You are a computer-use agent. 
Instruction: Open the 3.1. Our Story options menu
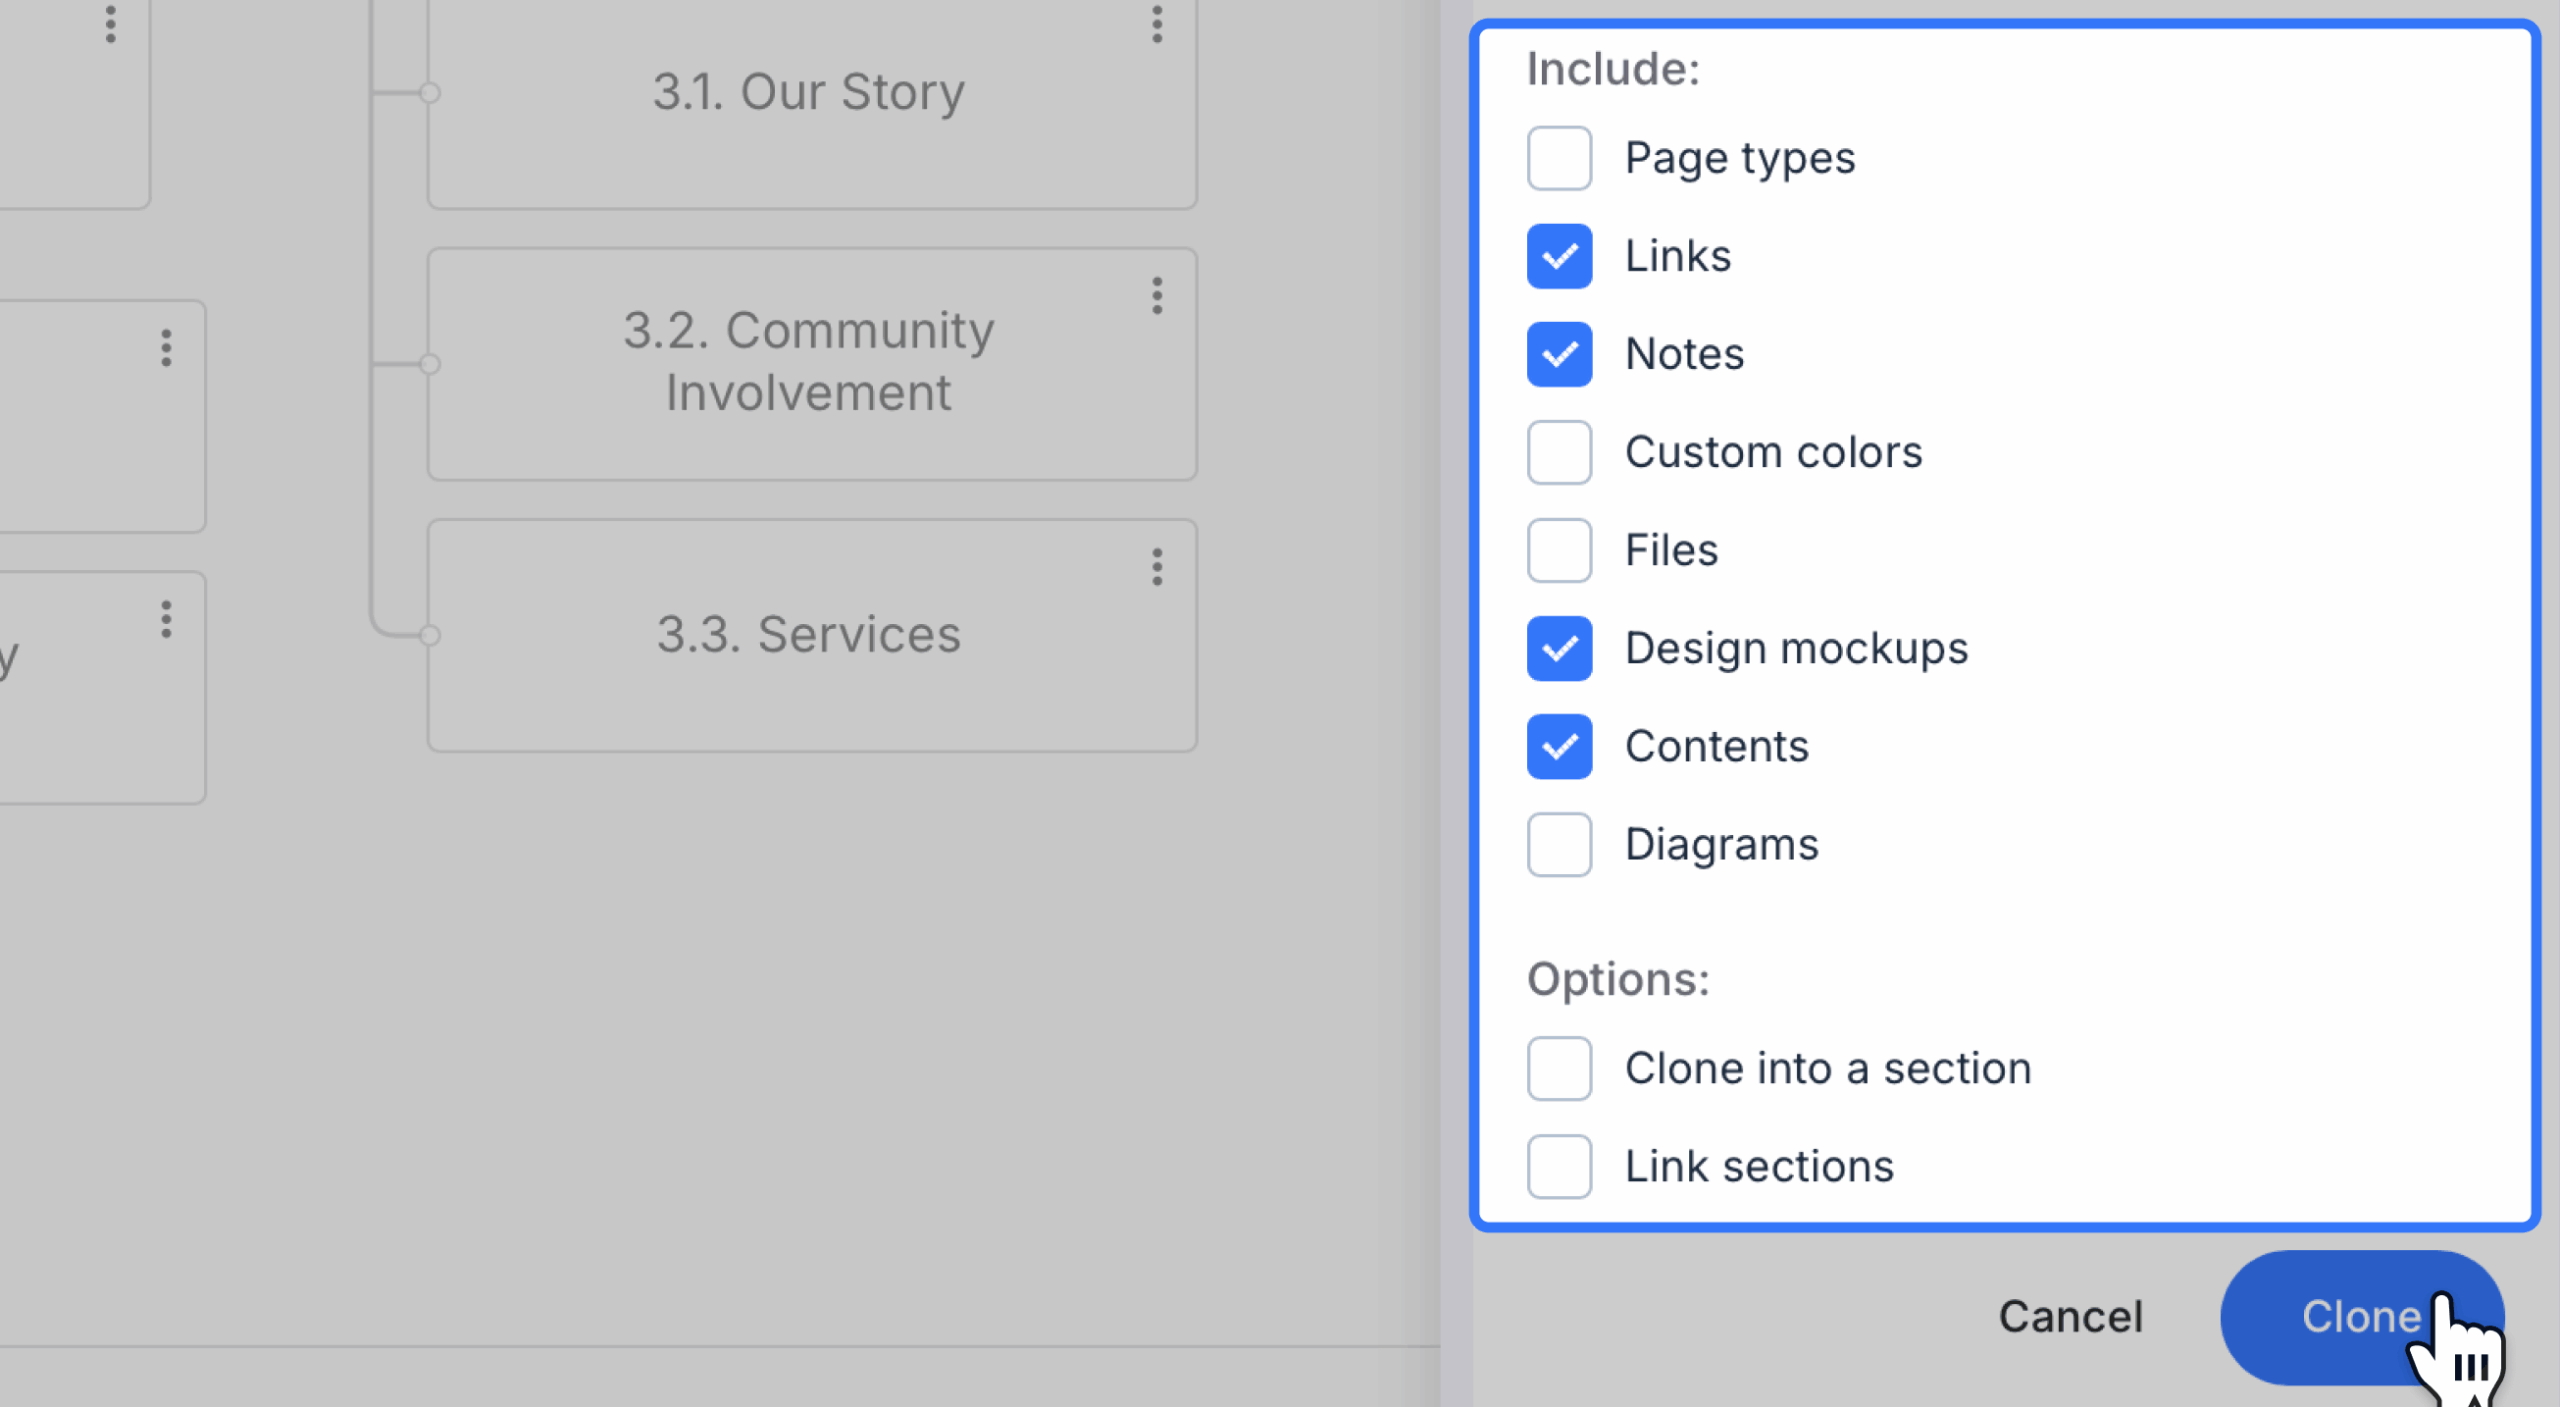coord(1157,24)
